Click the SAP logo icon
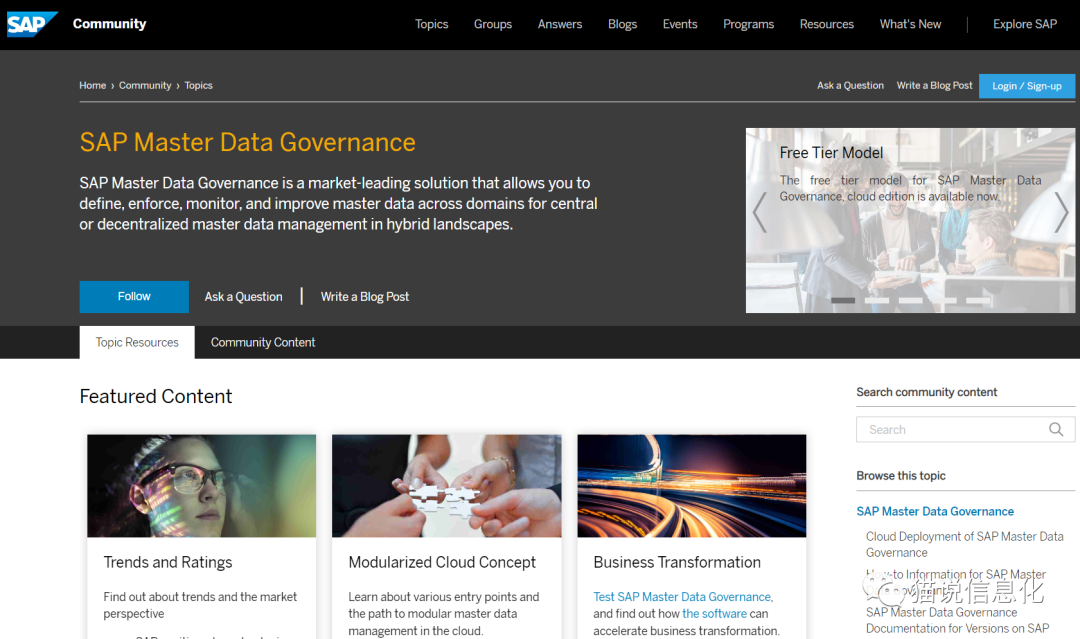Image resolution: width=1080 pixels, height=639 pixels. (32, 24)
